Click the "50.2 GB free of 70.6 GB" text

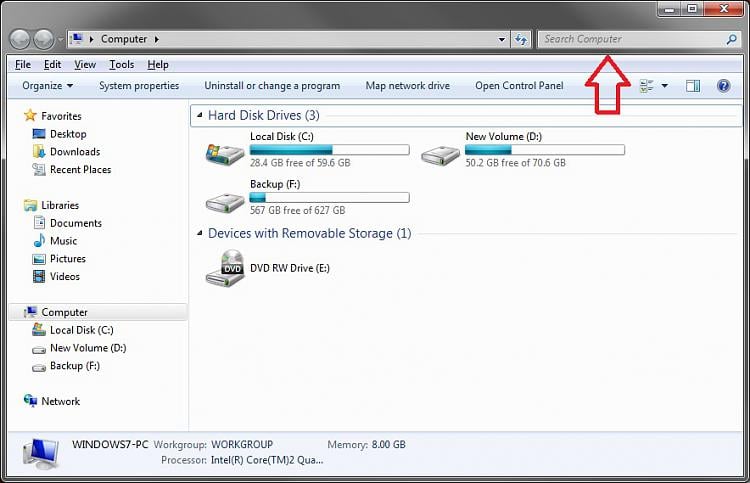tap(515, 163)
